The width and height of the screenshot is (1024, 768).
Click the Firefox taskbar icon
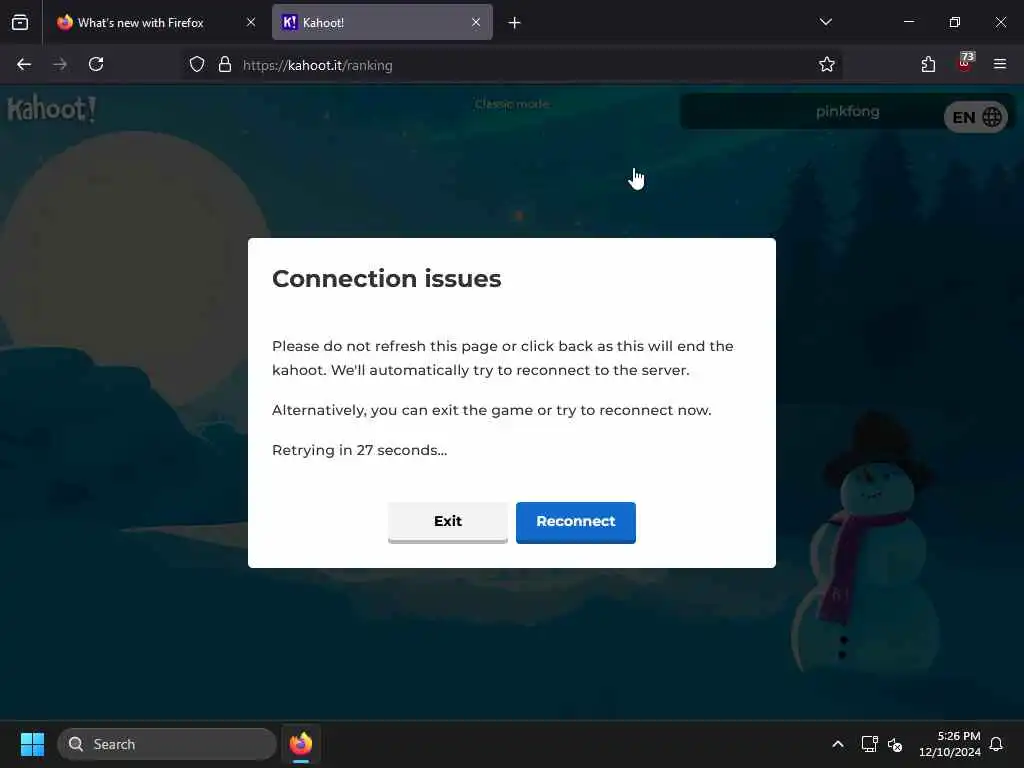click(x=301, y=744)
